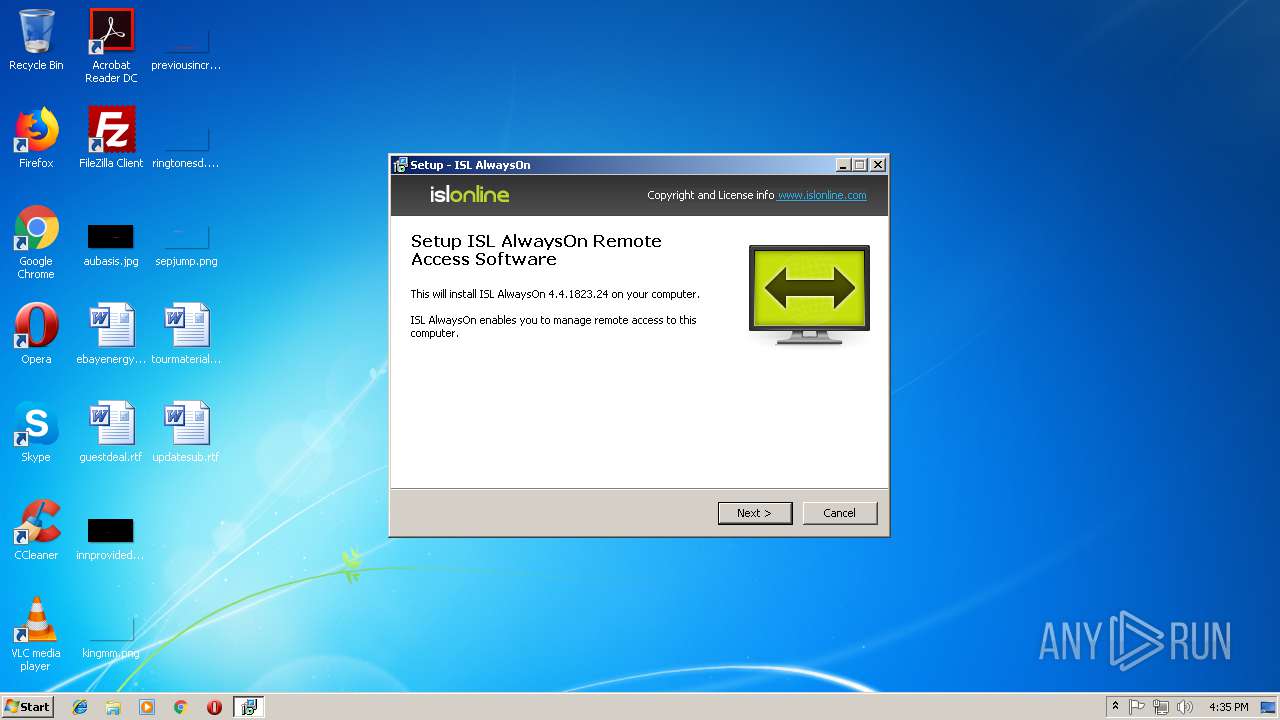Open Firefox desktop shortcut
The width and height of the screenshot is (1280, 720).
pos(36,138)
